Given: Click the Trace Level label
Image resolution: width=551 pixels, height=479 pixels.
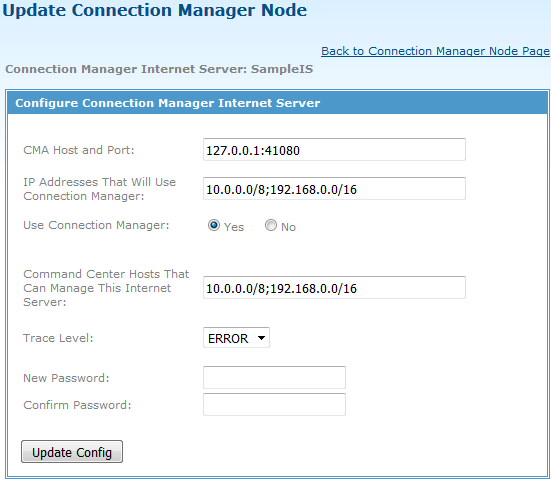Looking at the screenshot, I should click(x=58, y=338).
